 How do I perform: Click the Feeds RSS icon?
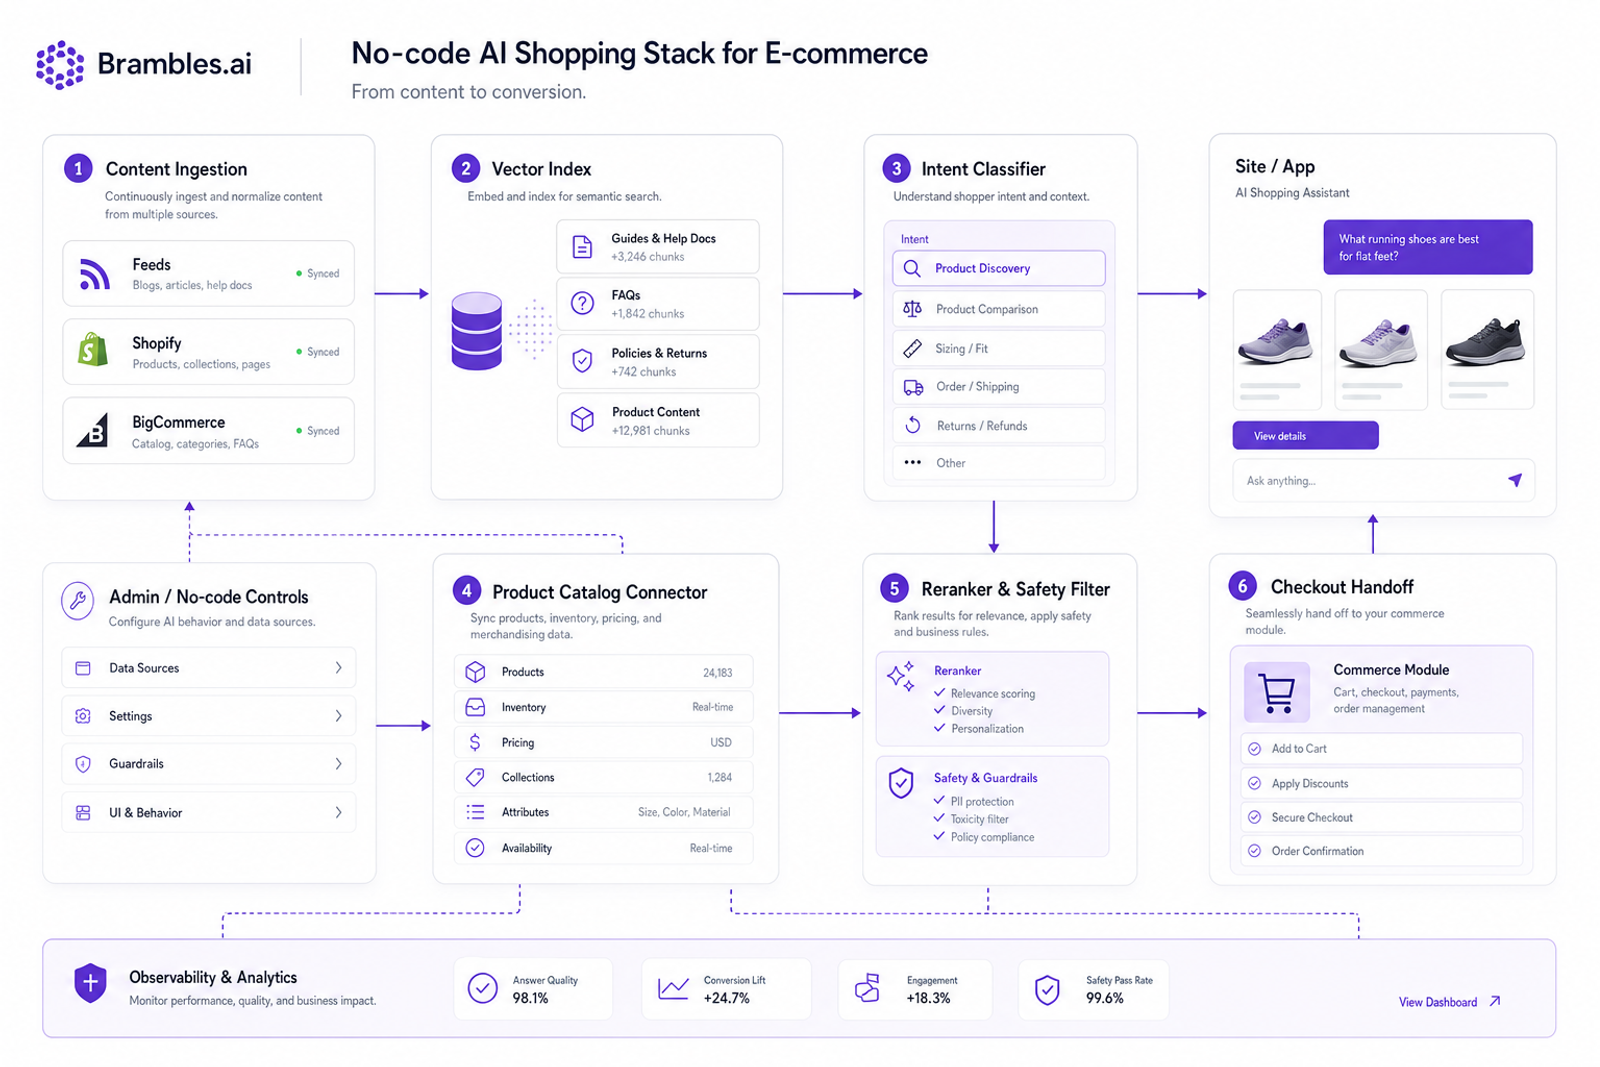pyautogui.click(x=94, y=274)
